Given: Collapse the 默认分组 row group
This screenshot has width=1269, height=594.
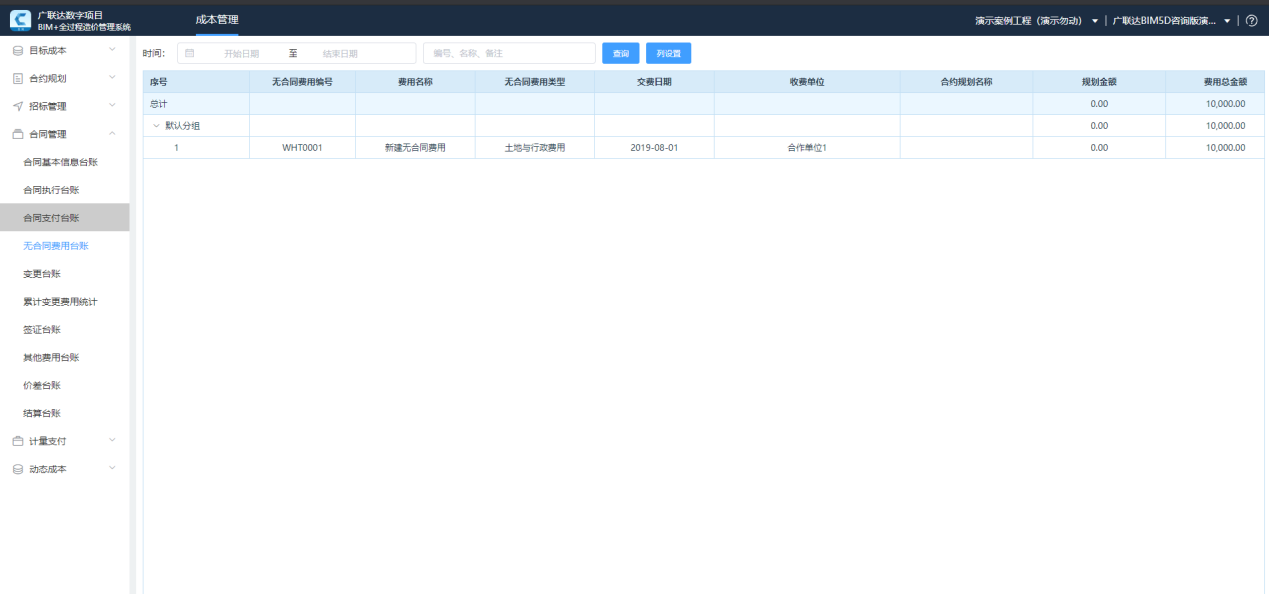Looking at the screenshot, I should pyautogui.click(x=156, y=126).
